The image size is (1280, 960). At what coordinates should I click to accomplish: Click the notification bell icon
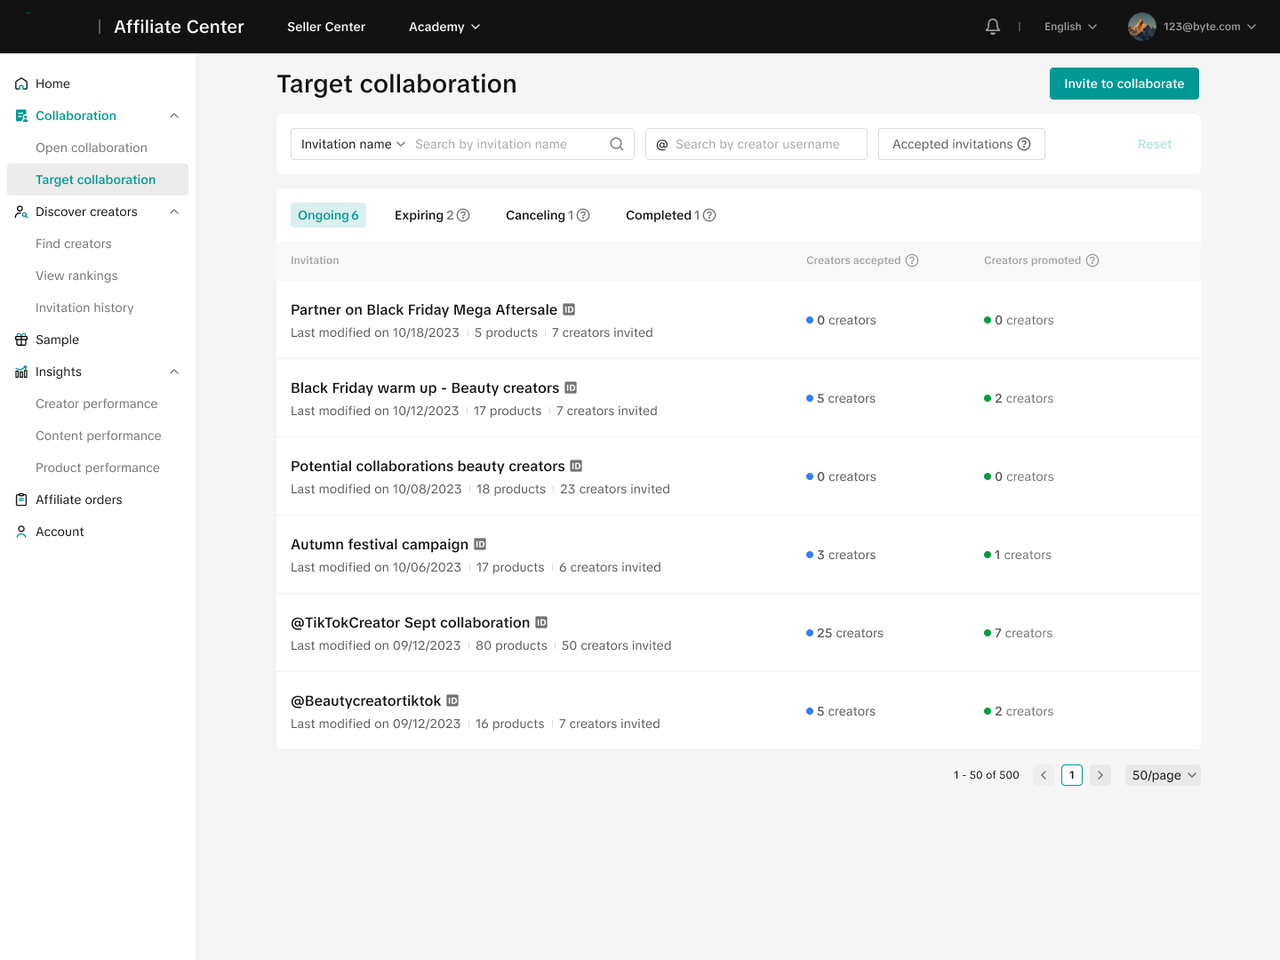992,27
